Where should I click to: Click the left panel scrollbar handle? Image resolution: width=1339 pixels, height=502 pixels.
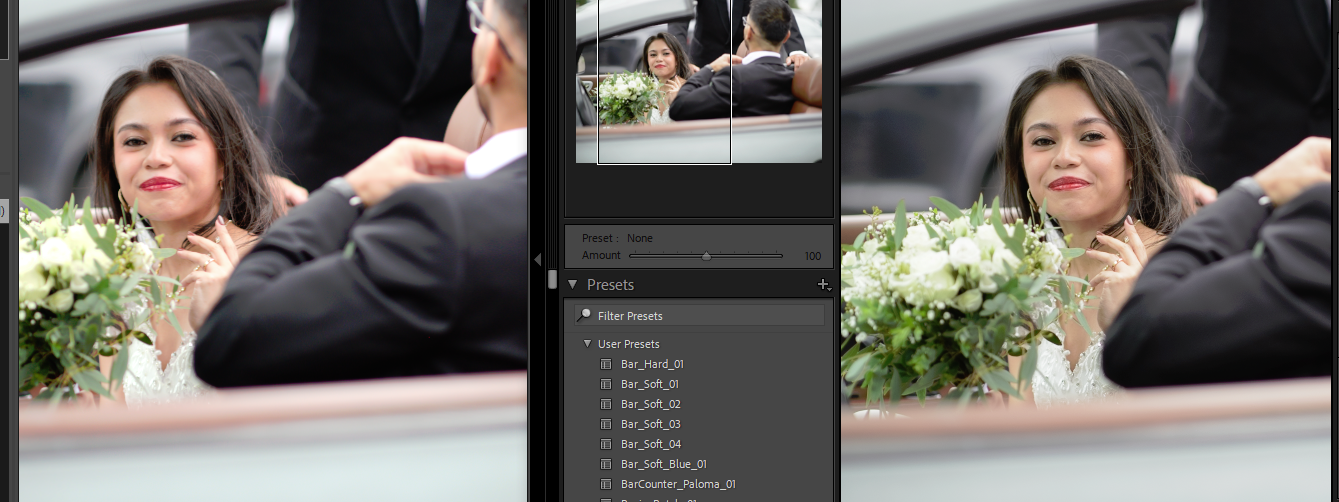pos(552,279)
